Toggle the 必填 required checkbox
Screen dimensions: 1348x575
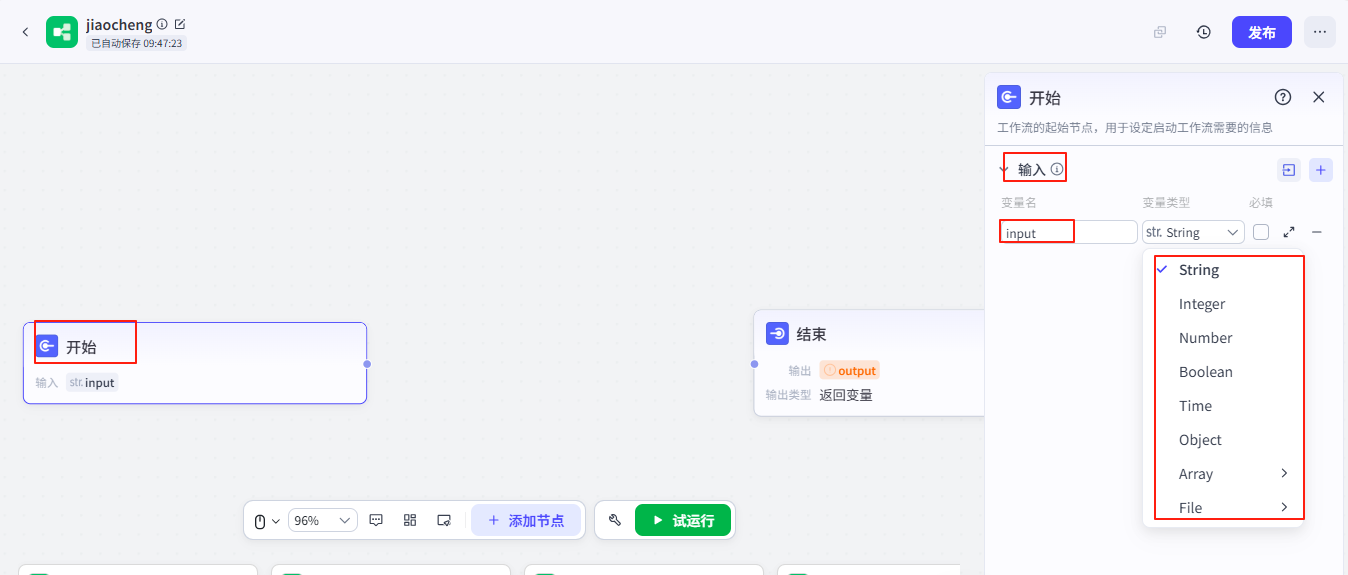(1261, 232)
